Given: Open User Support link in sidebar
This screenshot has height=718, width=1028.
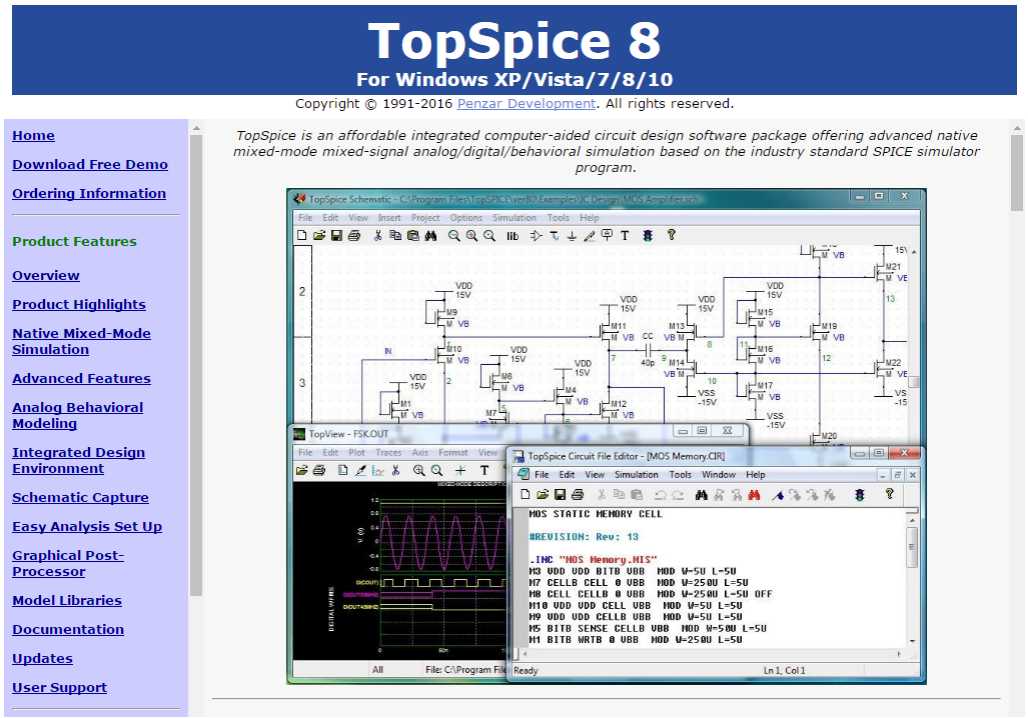Looking at the screenshot, I should 60,687.
